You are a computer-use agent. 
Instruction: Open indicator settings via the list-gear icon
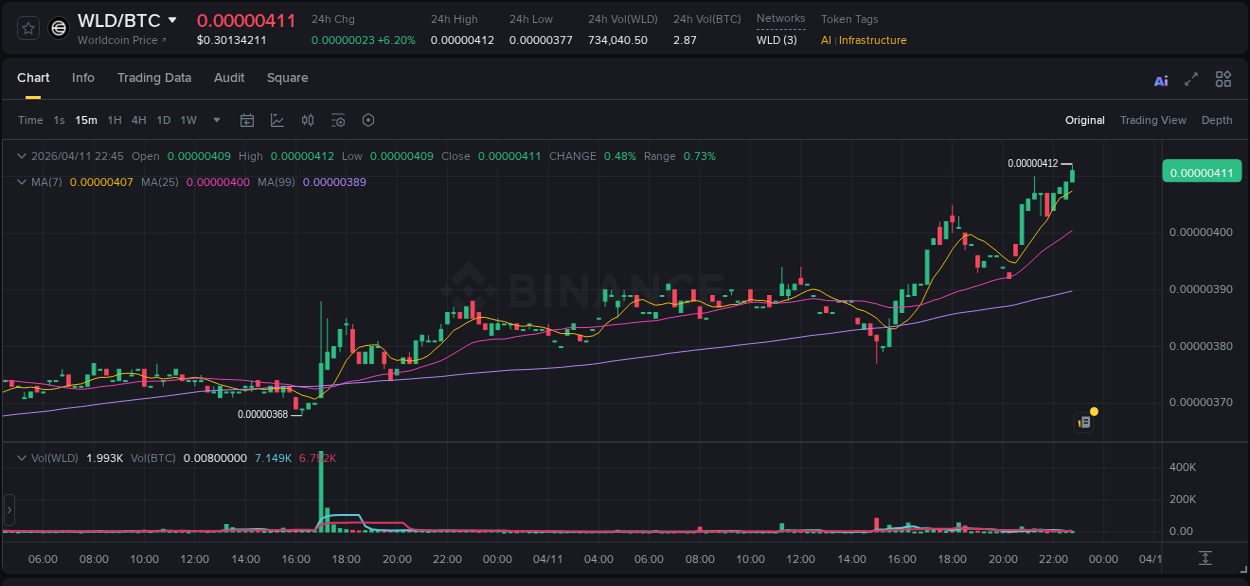tap(338, 120)
